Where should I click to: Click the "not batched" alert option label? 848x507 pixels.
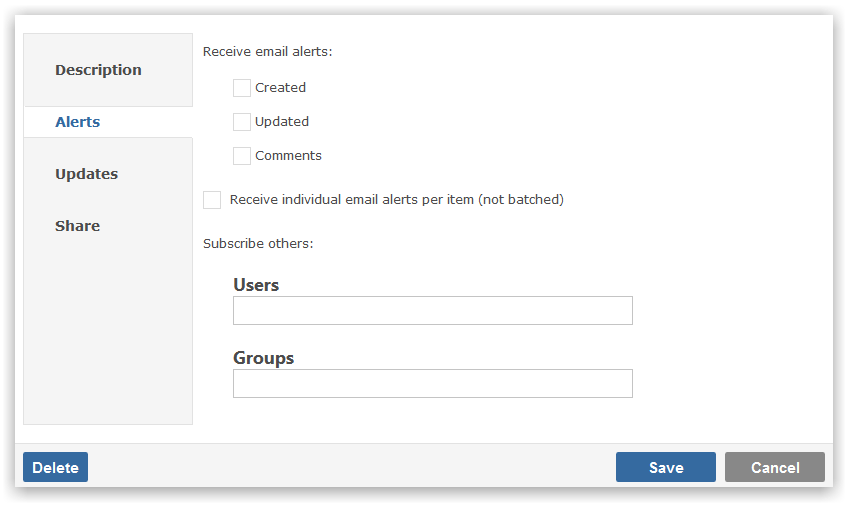(x=396, y=200)
